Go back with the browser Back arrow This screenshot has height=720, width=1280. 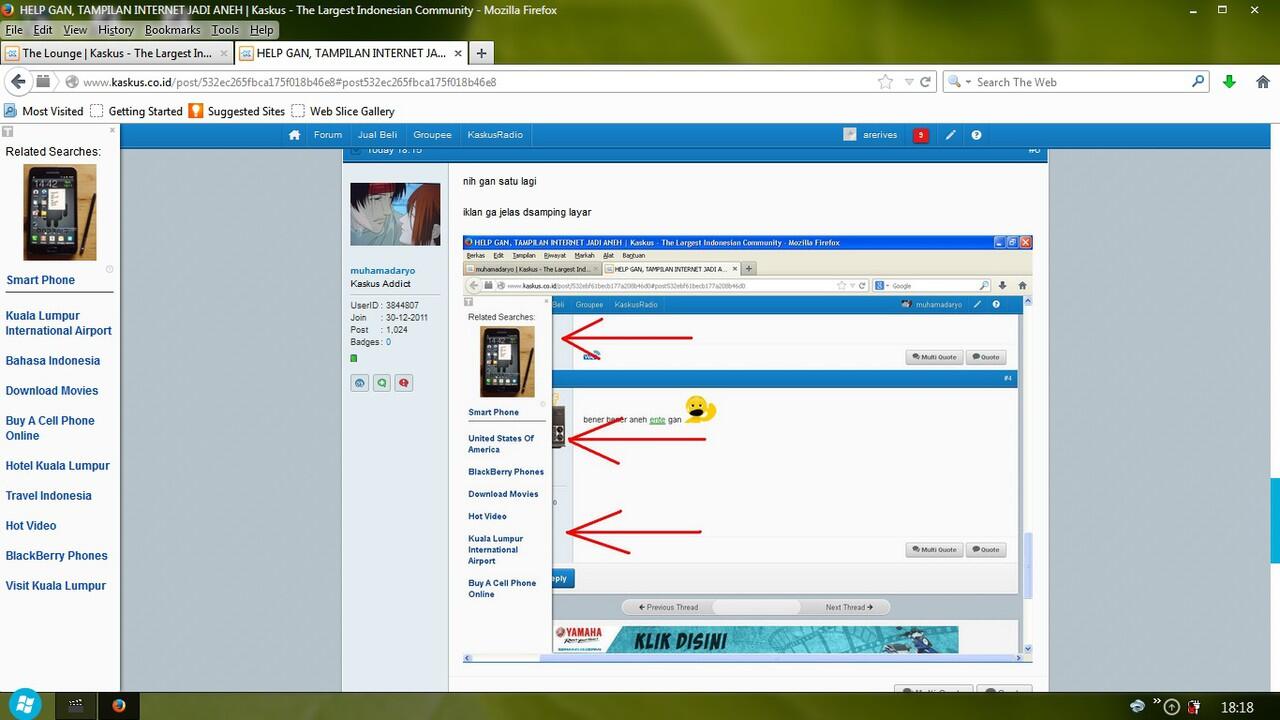pos(18,82)
